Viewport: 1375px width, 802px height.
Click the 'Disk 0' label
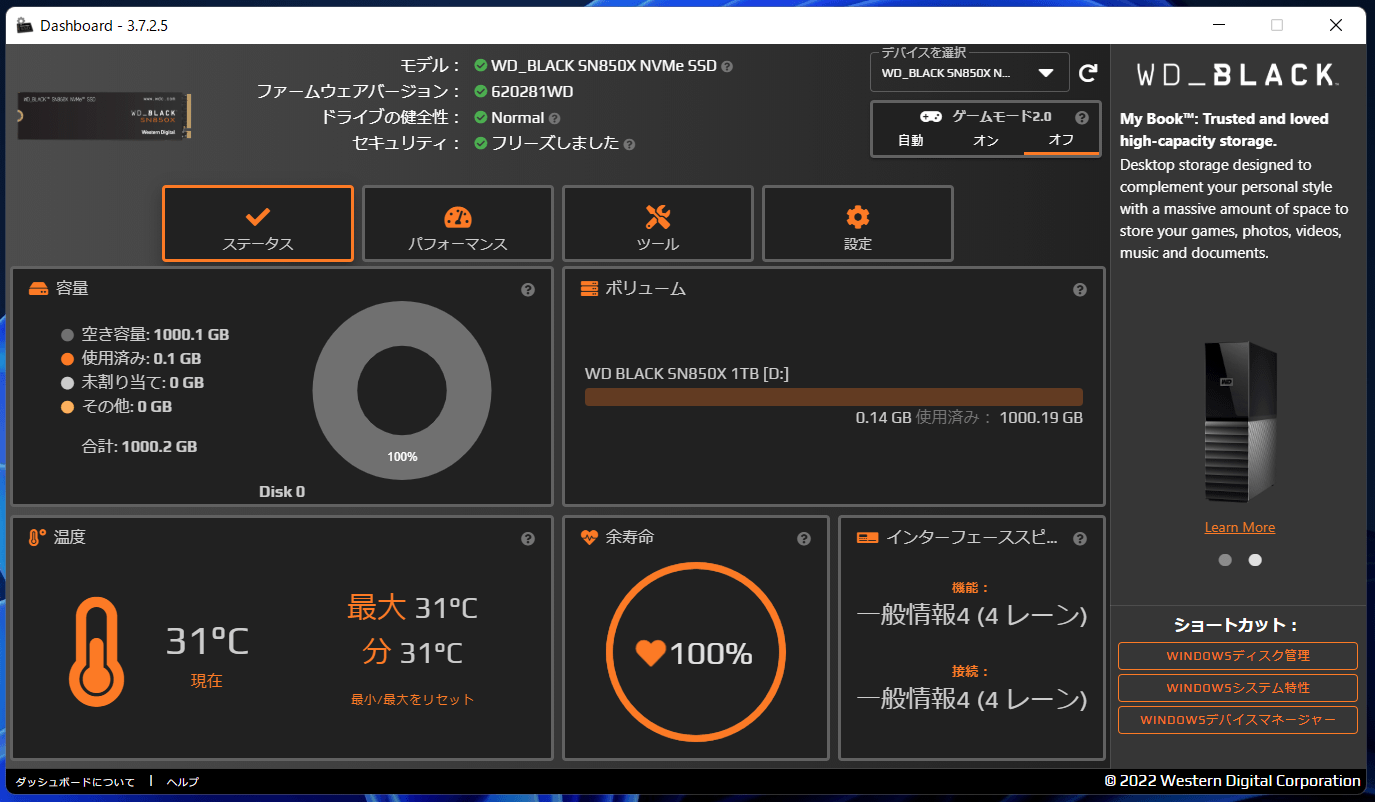point(282,492)
